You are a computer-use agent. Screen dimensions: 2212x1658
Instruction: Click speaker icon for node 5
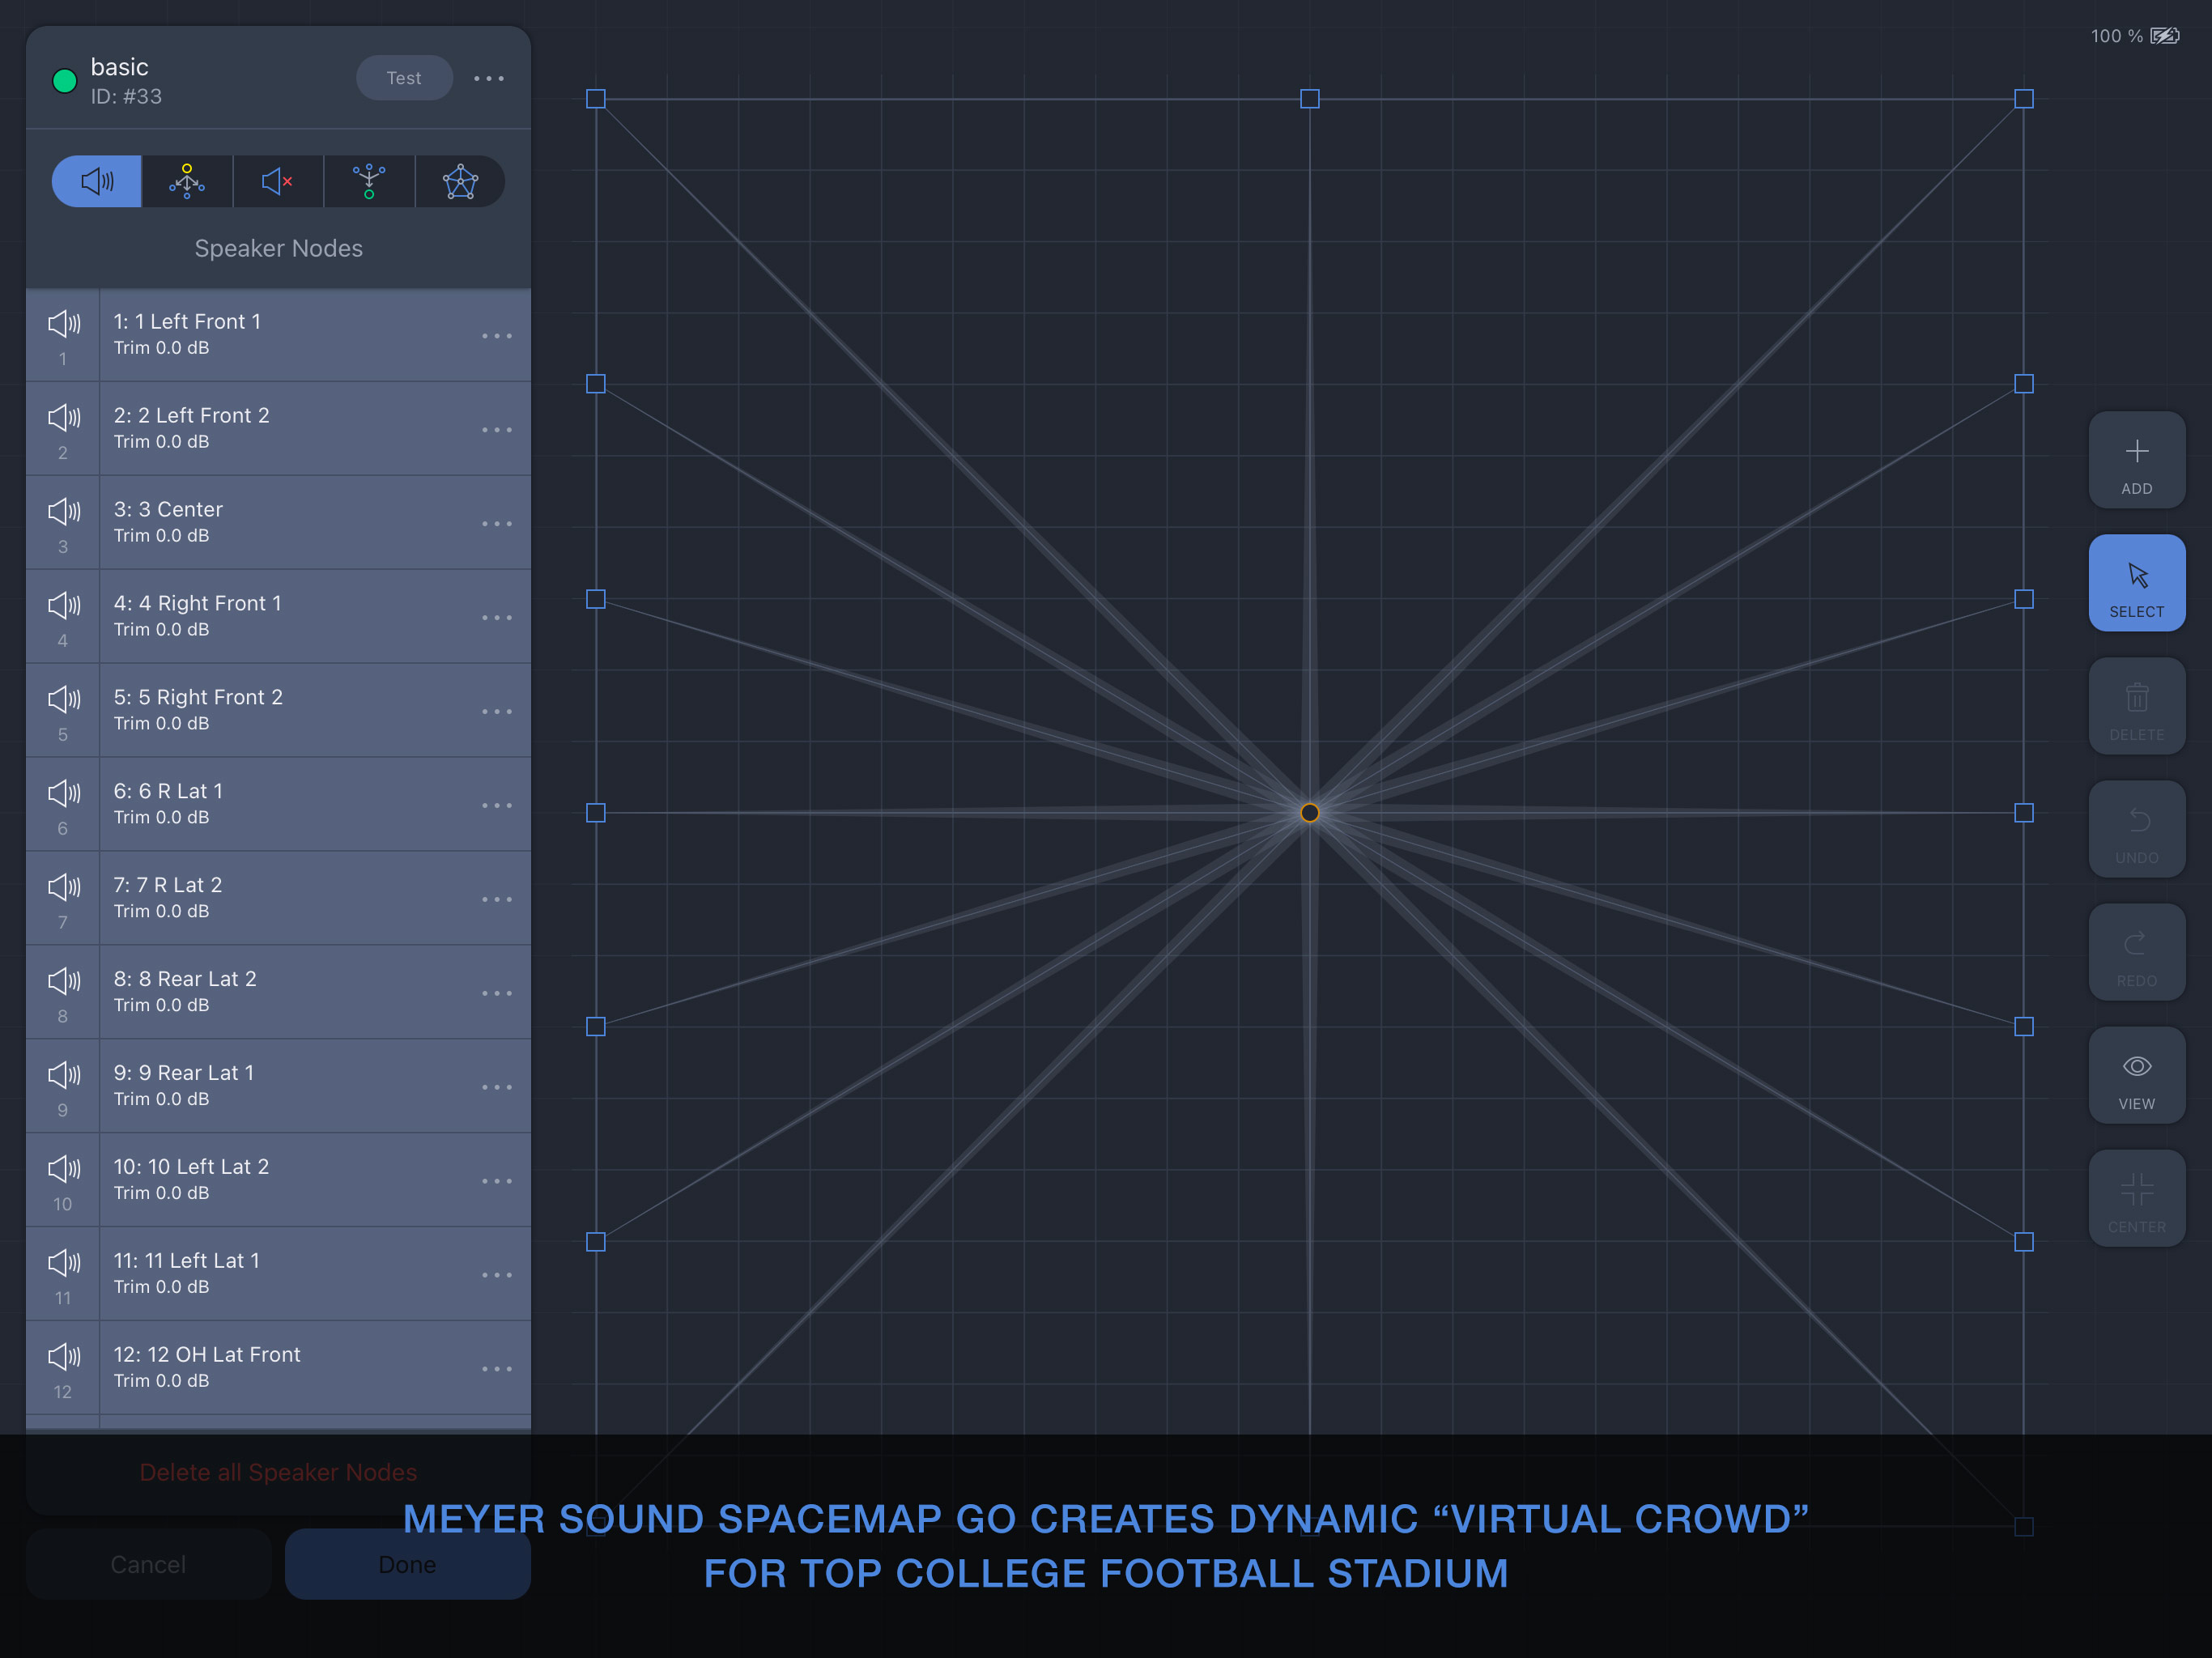tap(64, 700)
